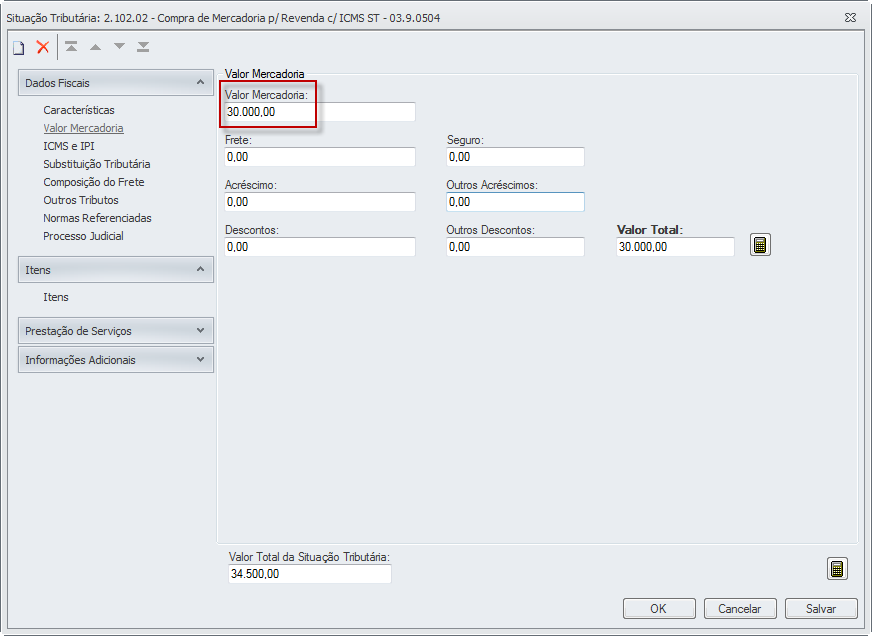Click calculator icon beside Valor Total
The image size is (872, 636).
click(760, 245)
